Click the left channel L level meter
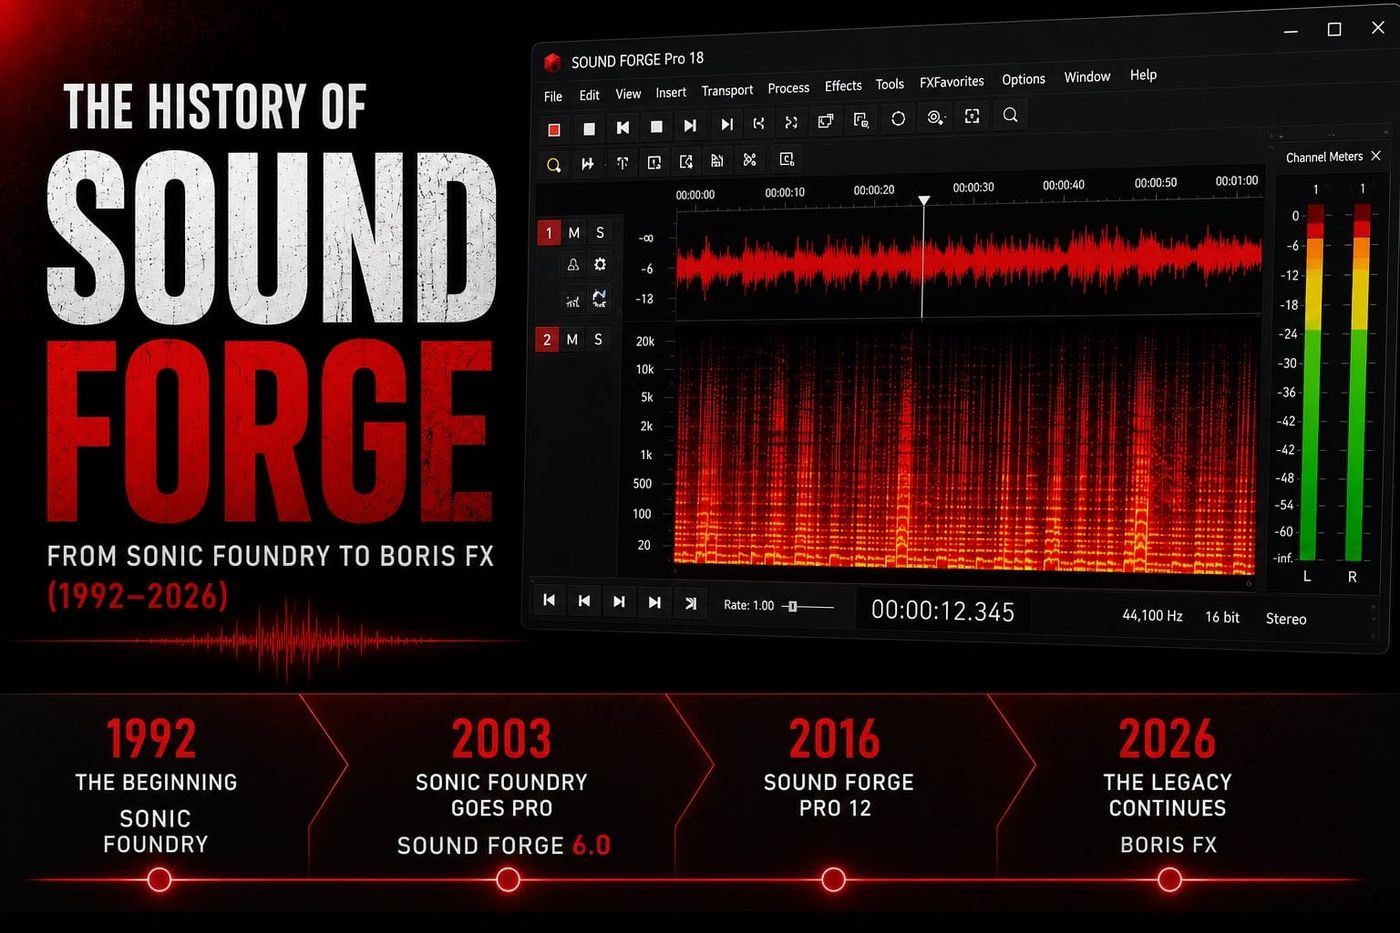 pos(1310,383)
